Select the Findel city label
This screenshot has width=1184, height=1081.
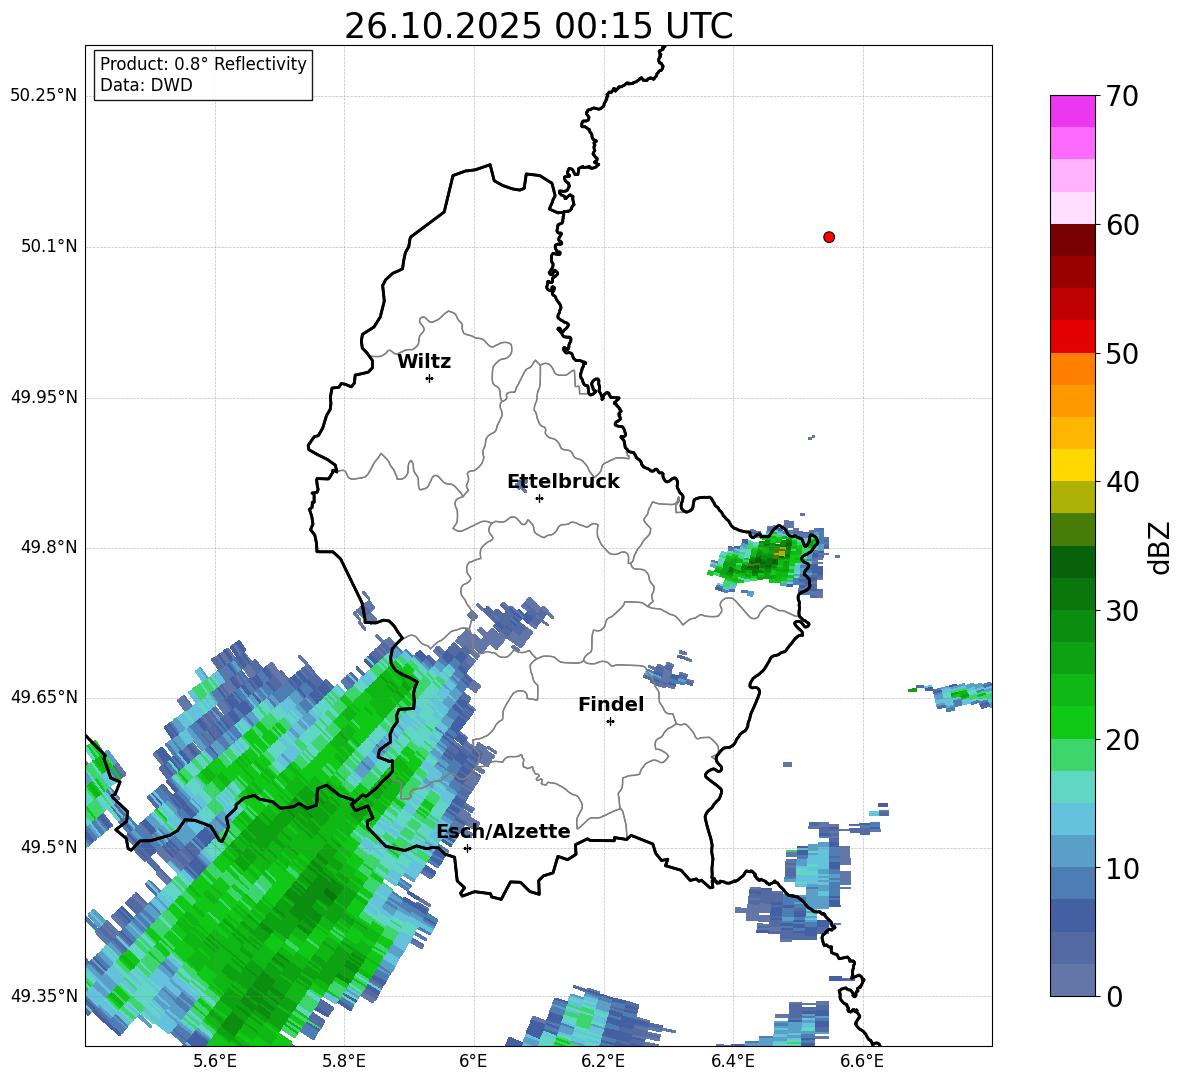point(611,704)
